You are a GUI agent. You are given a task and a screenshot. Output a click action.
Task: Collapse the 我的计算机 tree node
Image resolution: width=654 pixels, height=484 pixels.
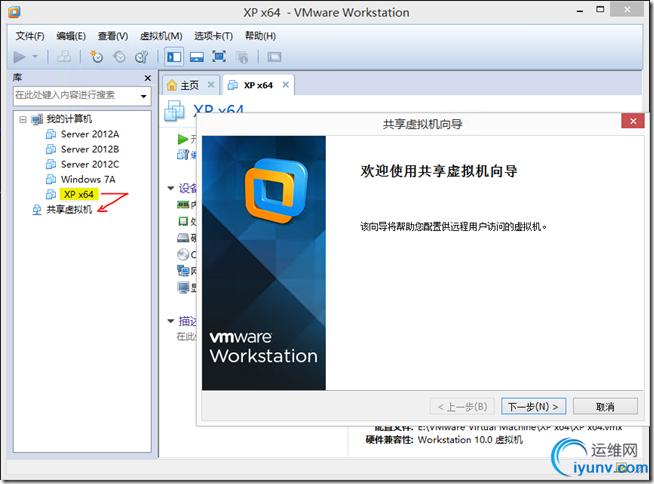(23, 119)
